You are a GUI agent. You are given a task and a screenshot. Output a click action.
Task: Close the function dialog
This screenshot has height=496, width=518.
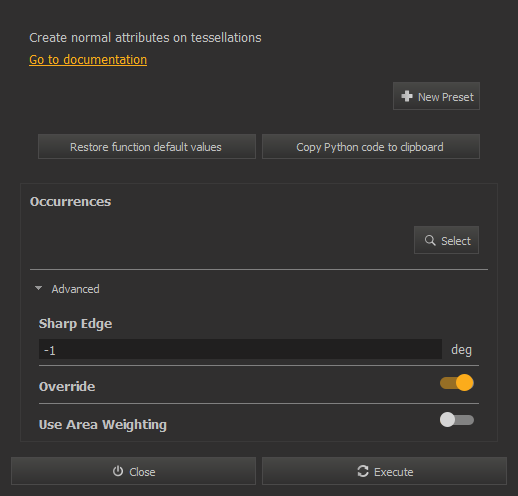(133, 471)
